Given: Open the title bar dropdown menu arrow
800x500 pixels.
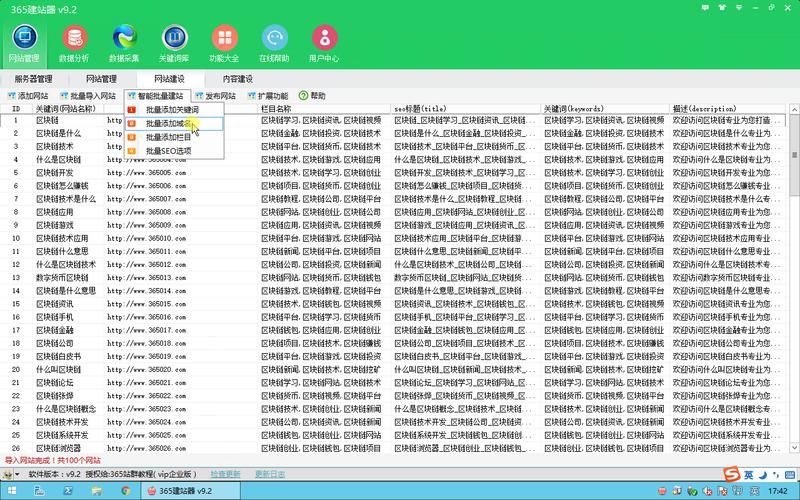Looking at the screenshot, I should click(x=739, y=8).
